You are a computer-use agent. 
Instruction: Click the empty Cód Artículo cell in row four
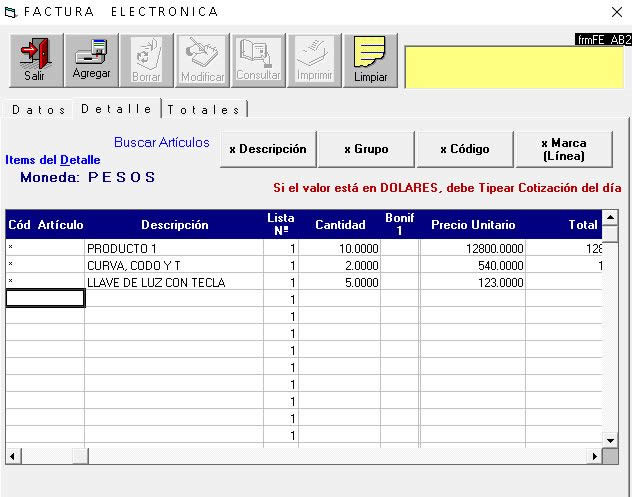[45, 298]
